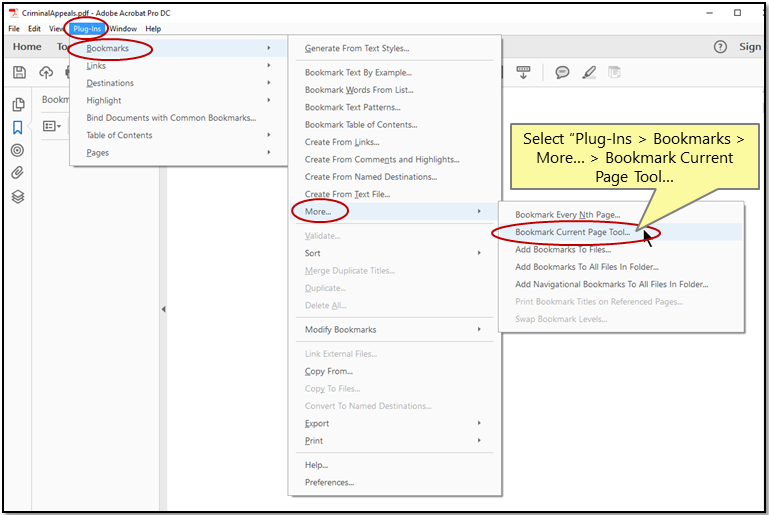Expand the Print submenu

395,441
